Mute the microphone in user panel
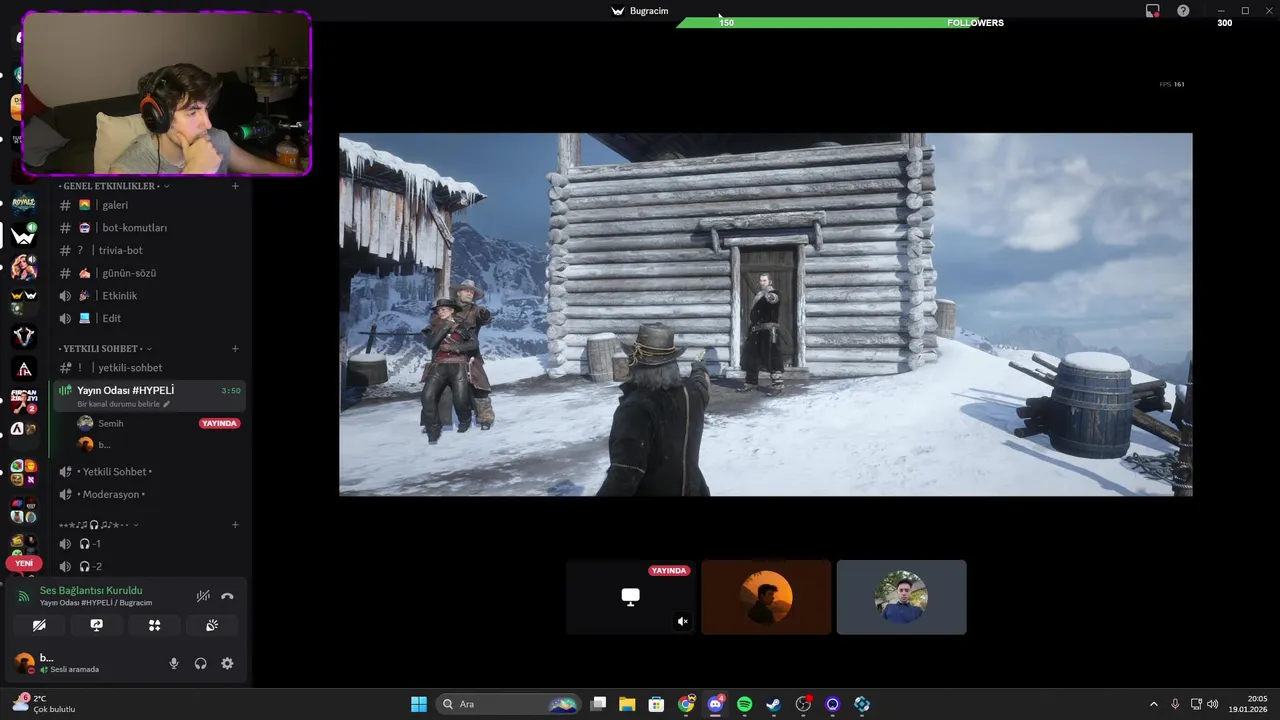The width and height of the screenshot is (1280, 720). [174, 663]
